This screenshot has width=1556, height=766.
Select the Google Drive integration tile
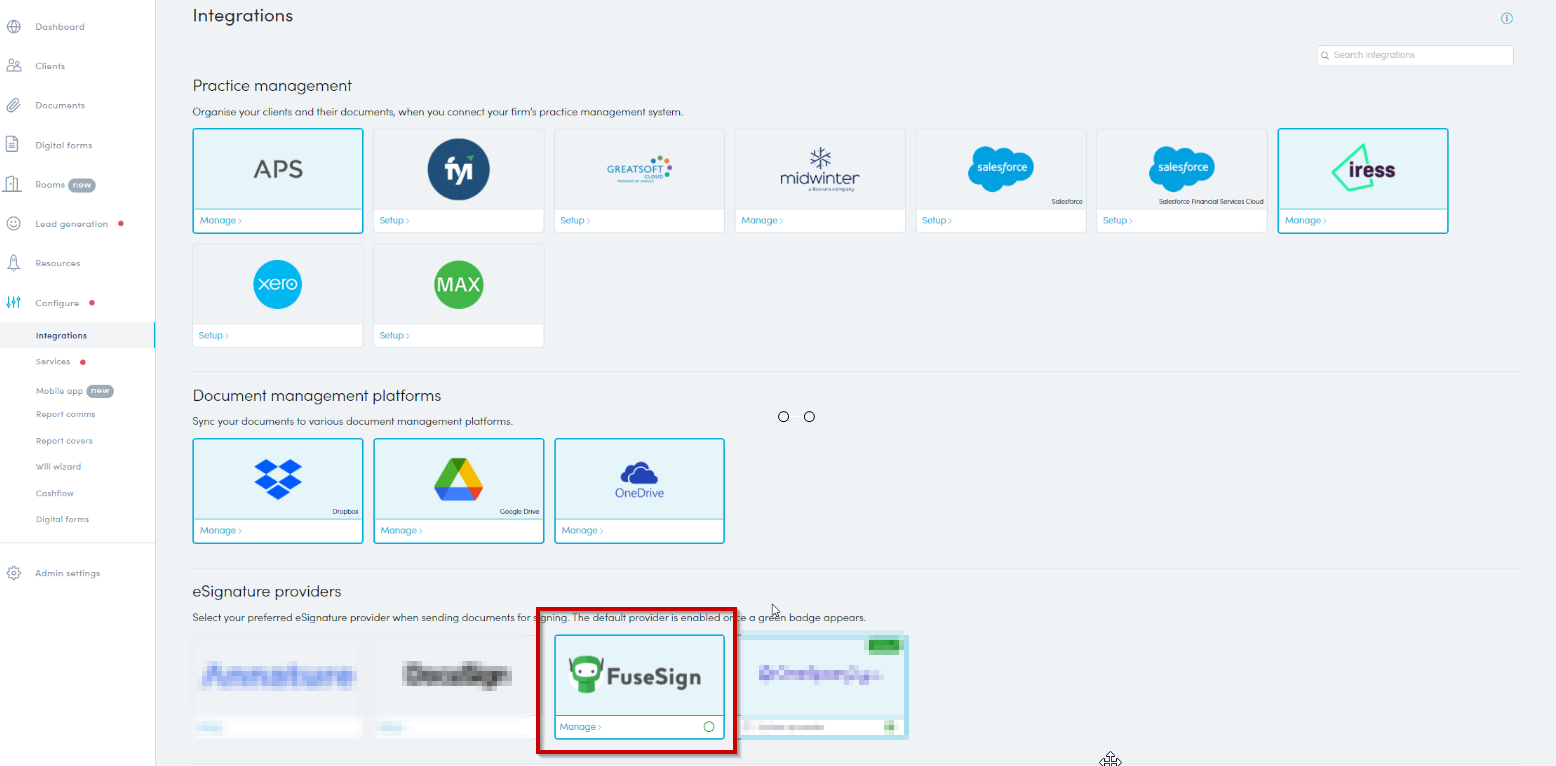pyautogui.click(x=459, y=480)
